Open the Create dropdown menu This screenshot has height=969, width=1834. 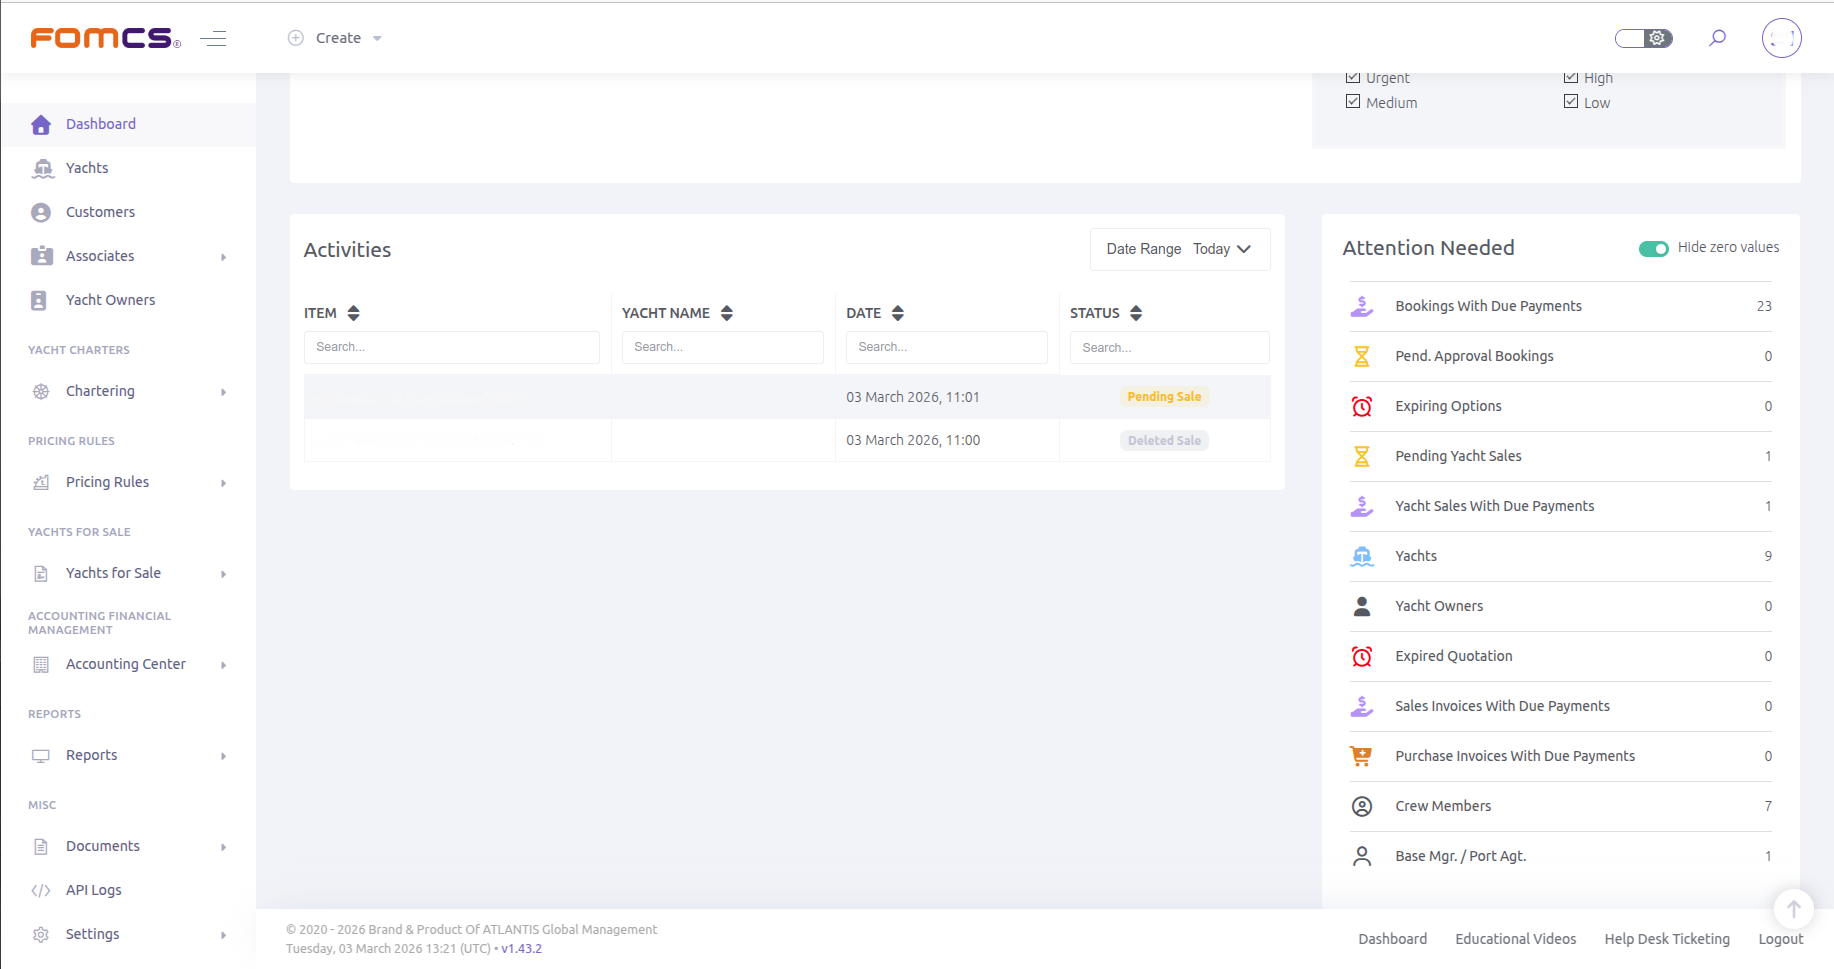(x=335, y=38)
